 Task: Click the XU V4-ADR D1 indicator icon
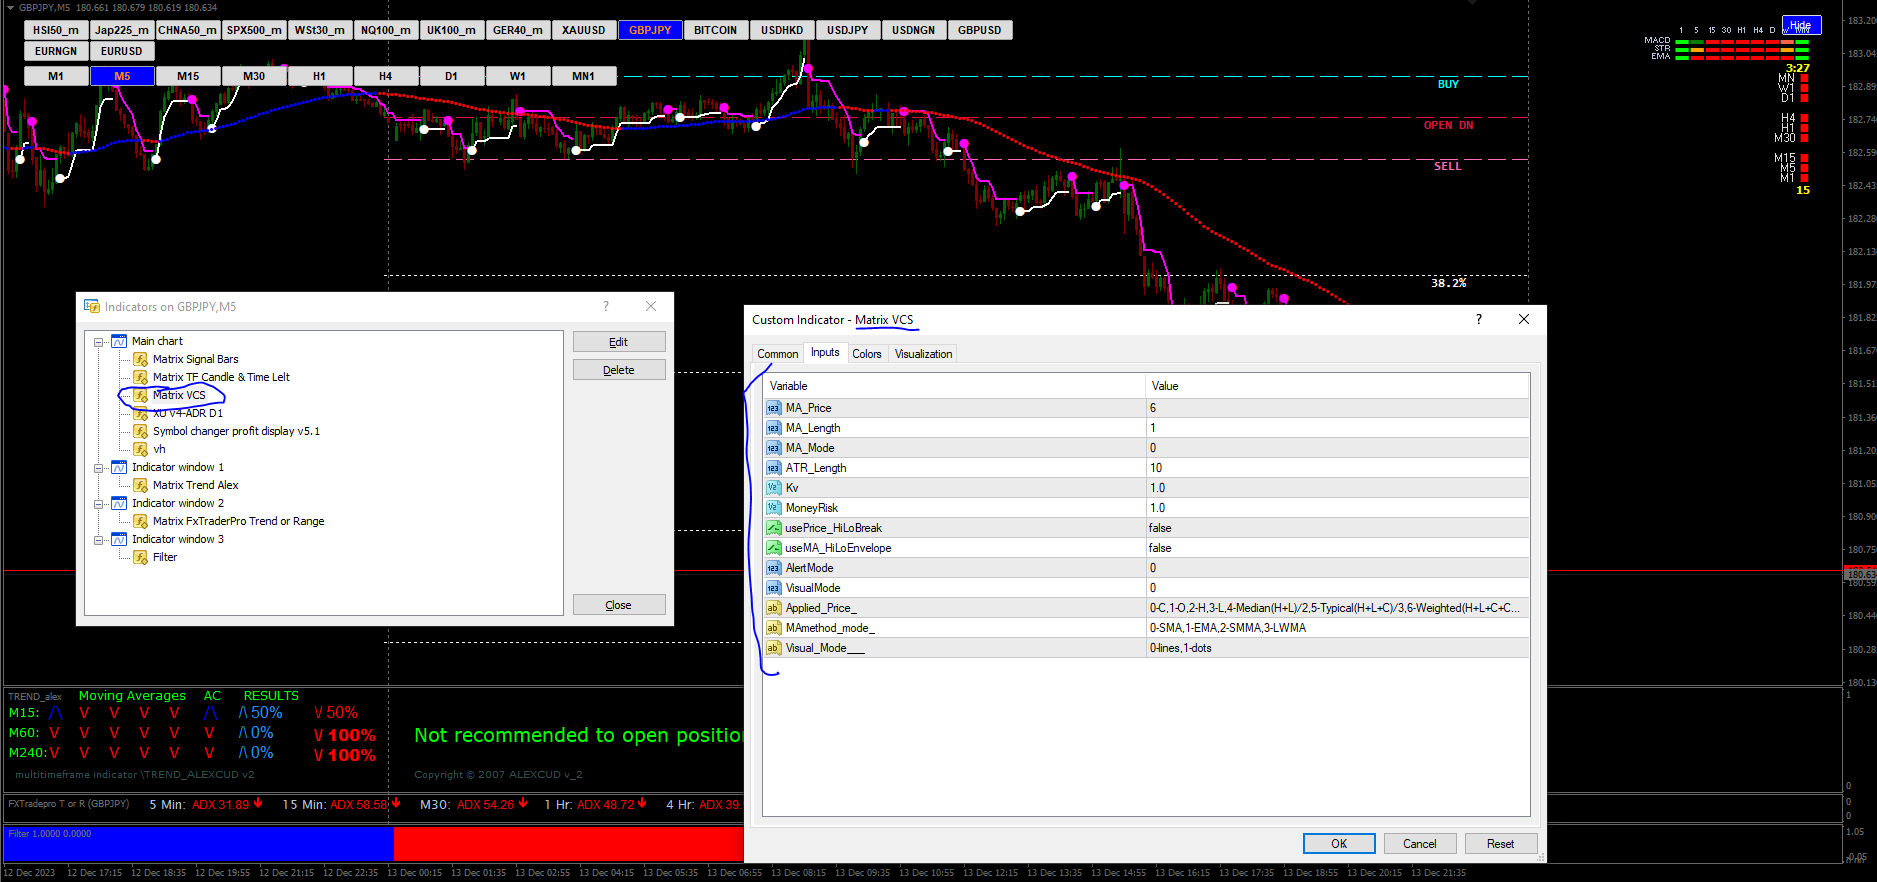click(x=141, y=413)
